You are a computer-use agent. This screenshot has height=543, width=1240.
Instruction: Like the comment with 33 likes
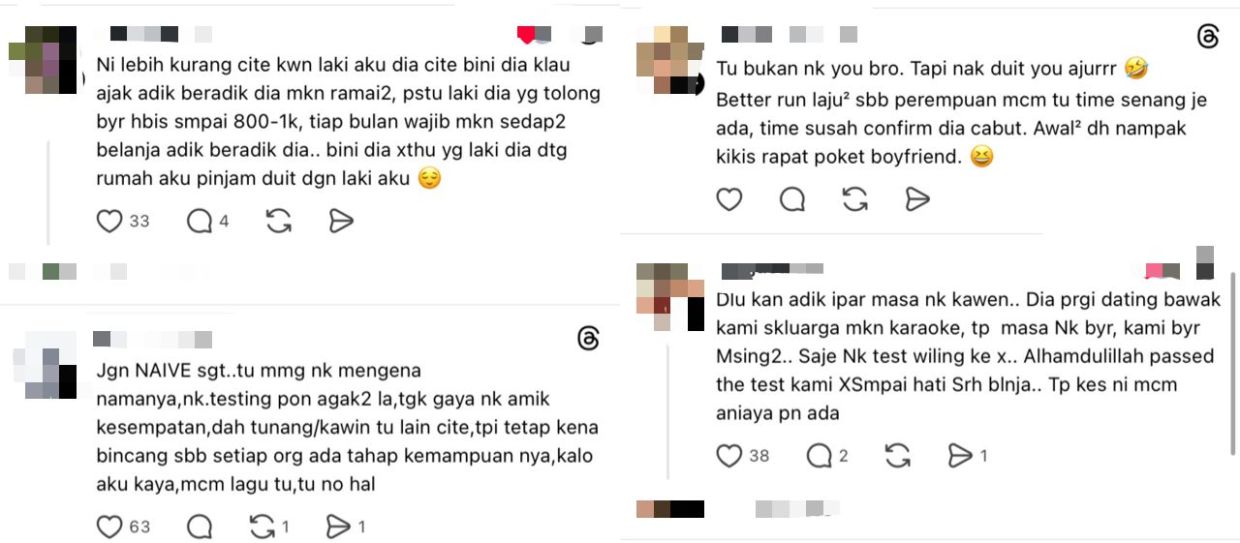coord(109,221)
